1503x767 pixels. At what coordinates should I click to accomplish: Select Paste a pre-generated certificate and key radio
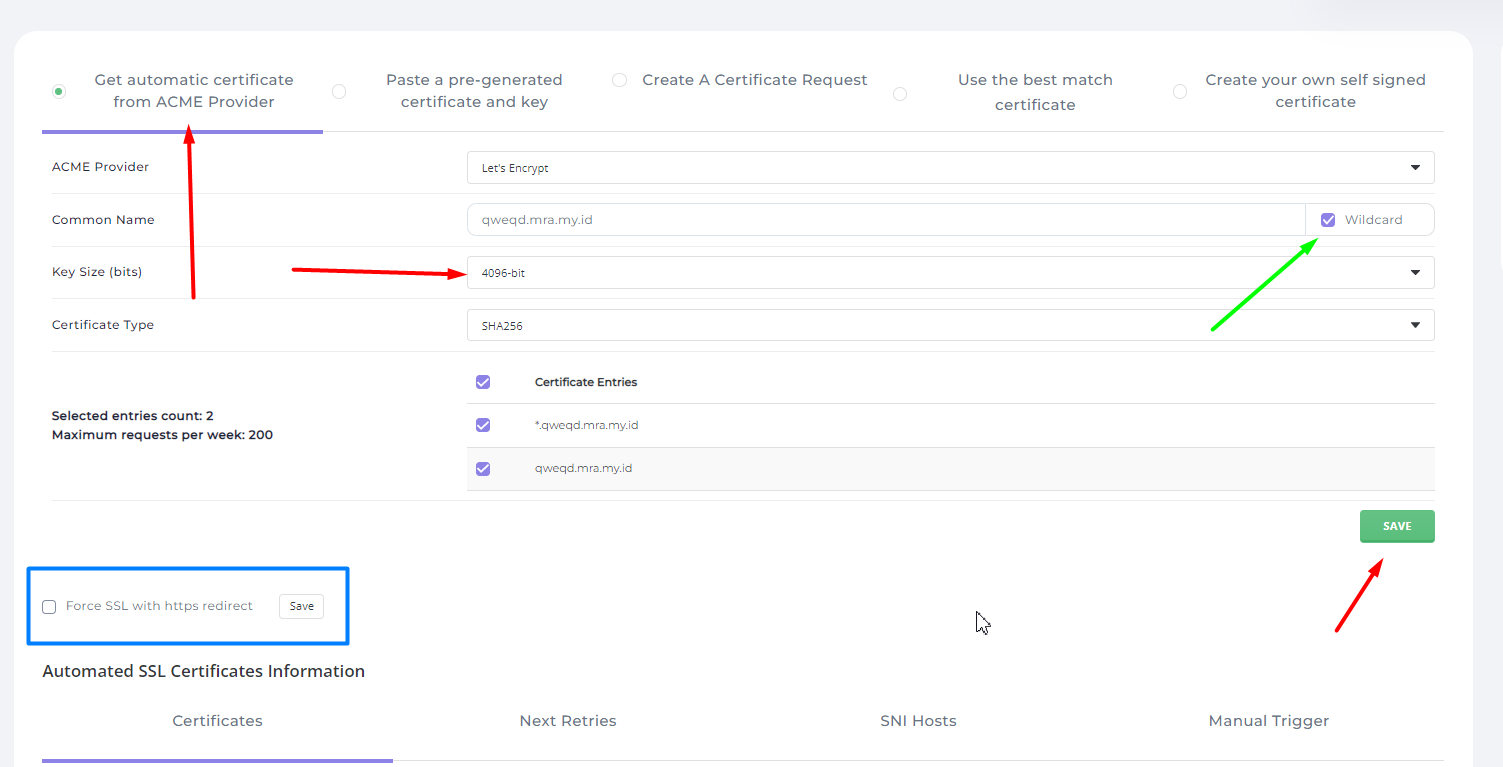tap(339, 92)
